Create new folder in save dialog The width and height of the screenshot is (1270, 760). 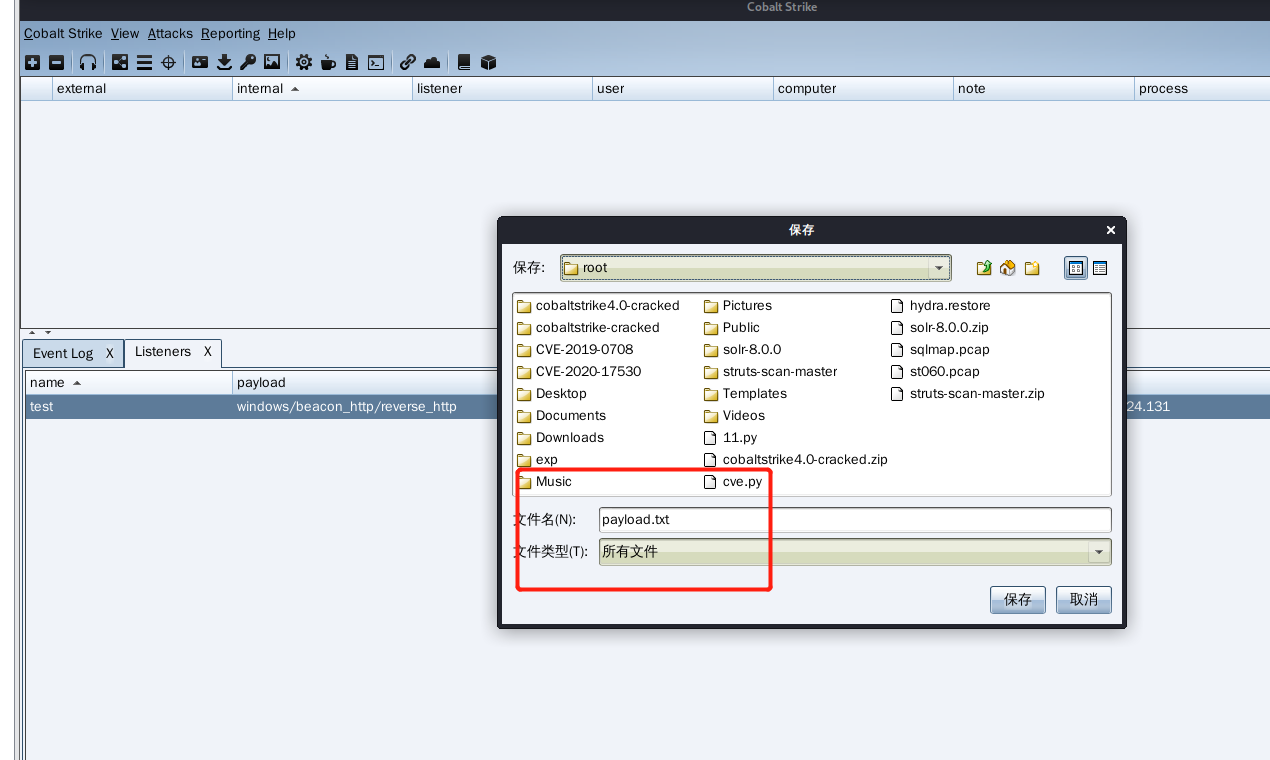coord(1032,268)
